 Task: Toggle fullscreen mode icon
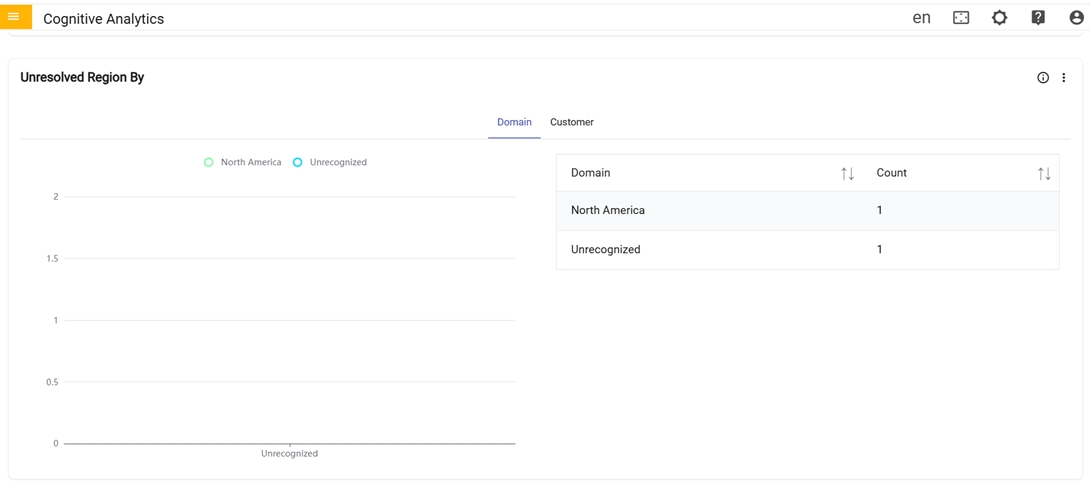pyautogui.click(x=961, y=18)
